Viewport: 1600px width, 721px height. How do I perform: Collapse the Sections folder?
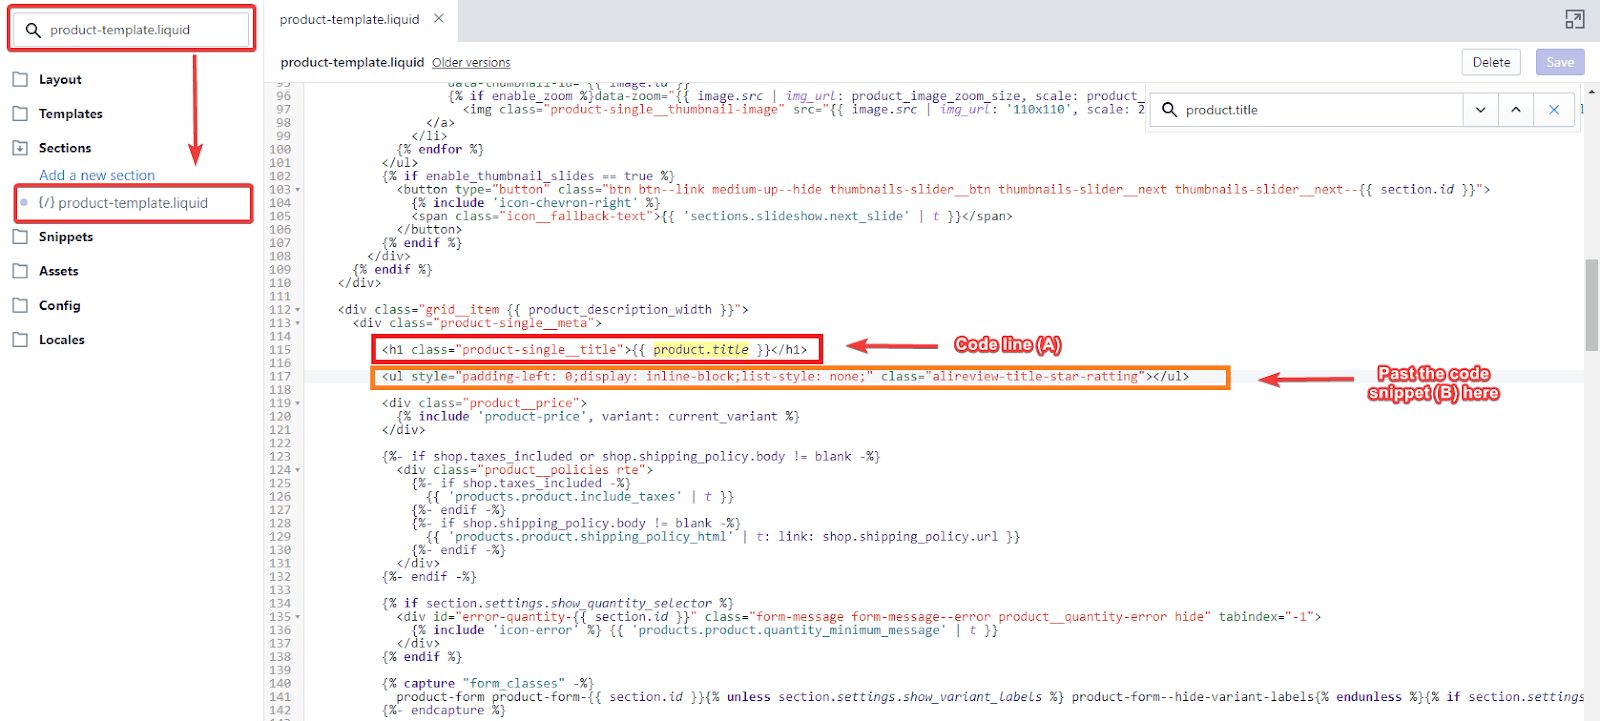click(65, 148)
